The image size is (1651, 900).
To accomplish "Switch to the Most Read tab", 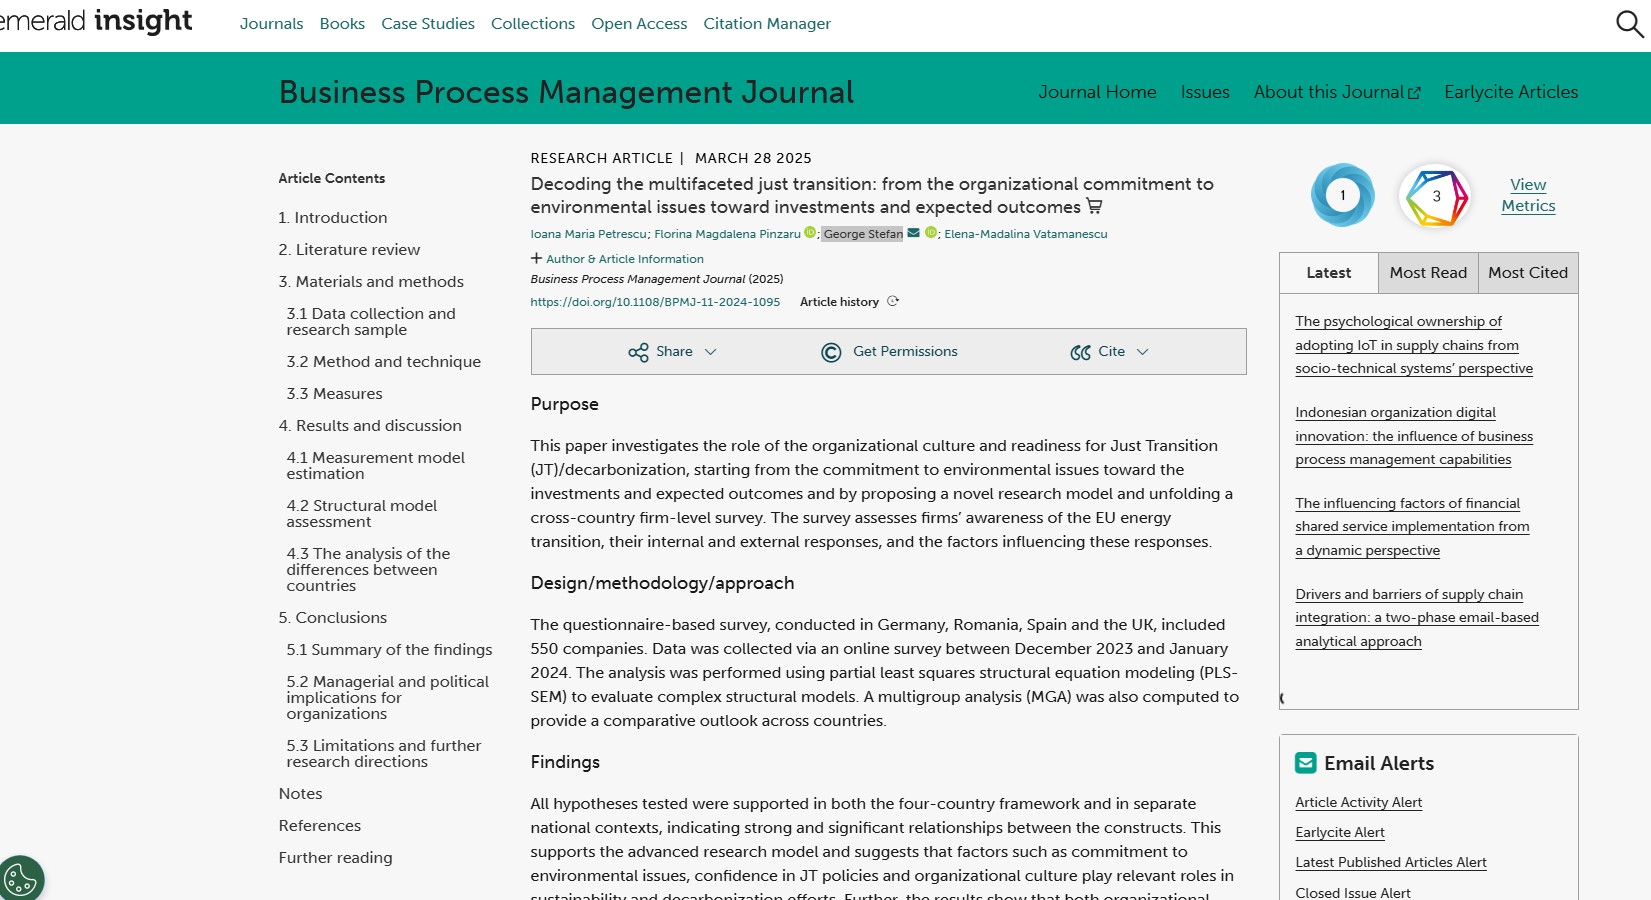I will click(x=1427, y=273).
